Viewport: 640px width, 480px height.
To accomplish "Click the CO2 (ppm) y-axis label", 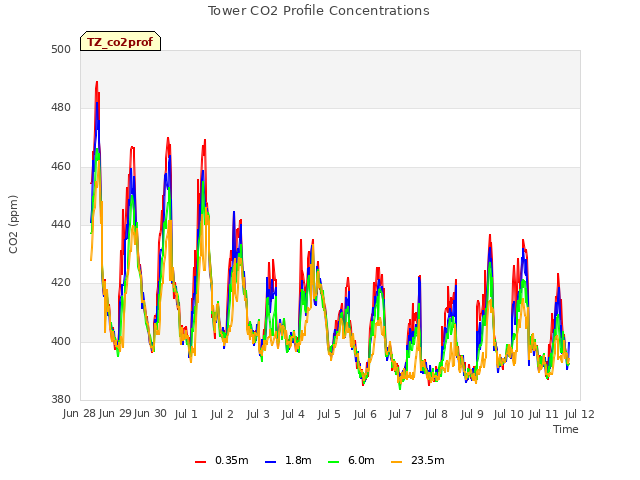I will click(13, 224).
